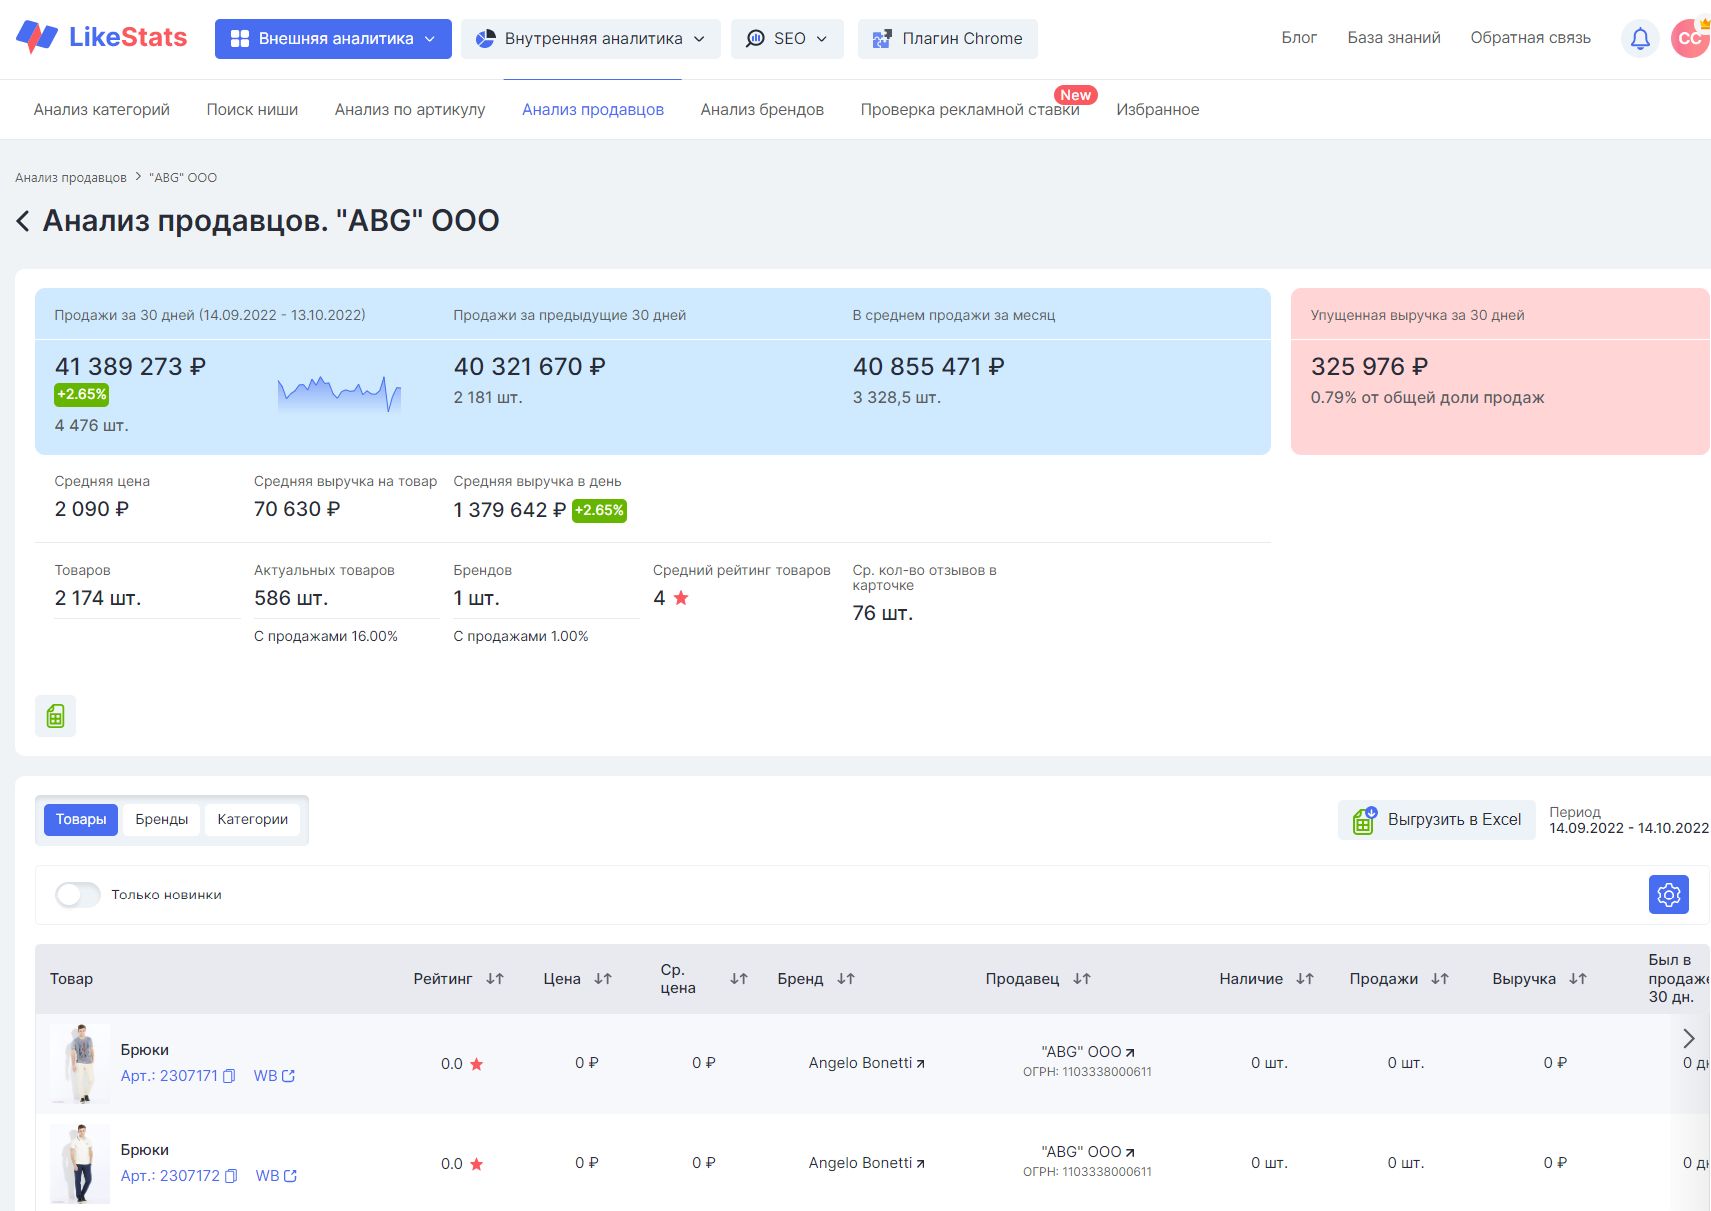This screenshot has width=1711, height=1211.
Task: Copy article number 2307171
Action: point(229,1076)
